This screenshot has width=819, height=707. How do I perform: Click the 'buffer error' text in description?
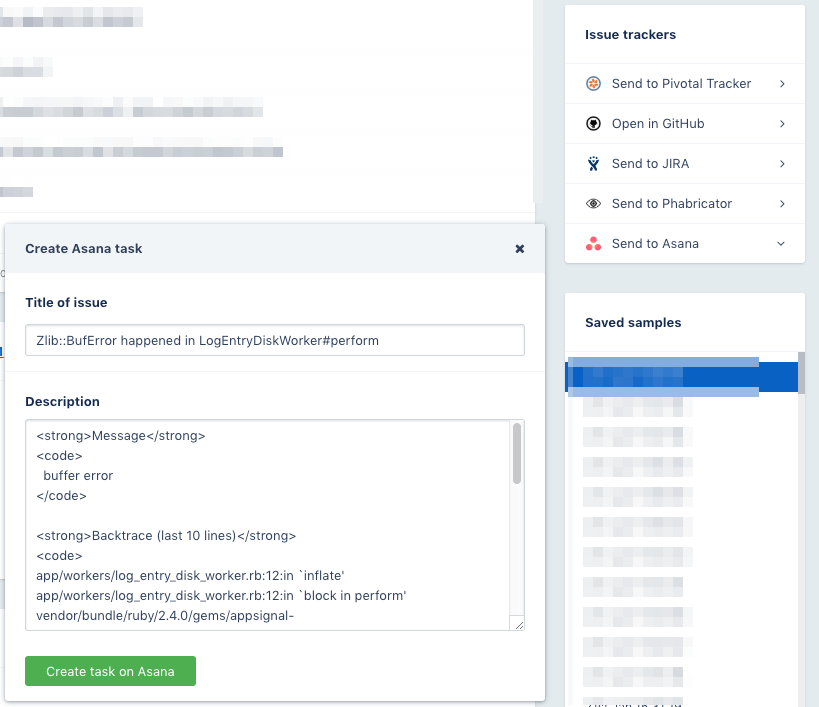pos(78,476)
